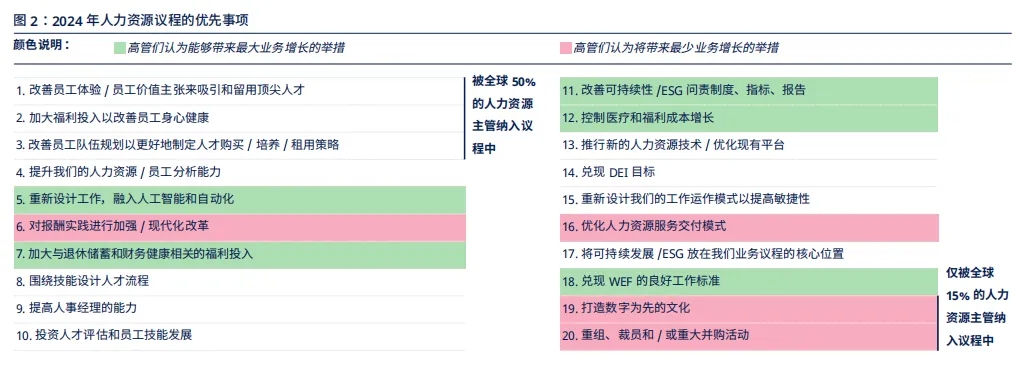Click green row 7 on retirement savings benefits
Viewport: 1028px width, 367px height.
tap(240, 254)
